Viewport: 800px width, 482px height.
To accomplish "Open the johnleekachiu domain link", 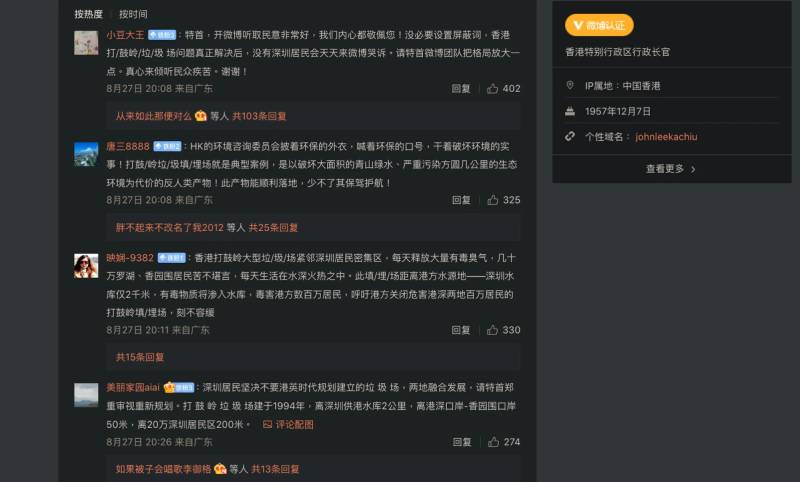I will pos(666,137).
